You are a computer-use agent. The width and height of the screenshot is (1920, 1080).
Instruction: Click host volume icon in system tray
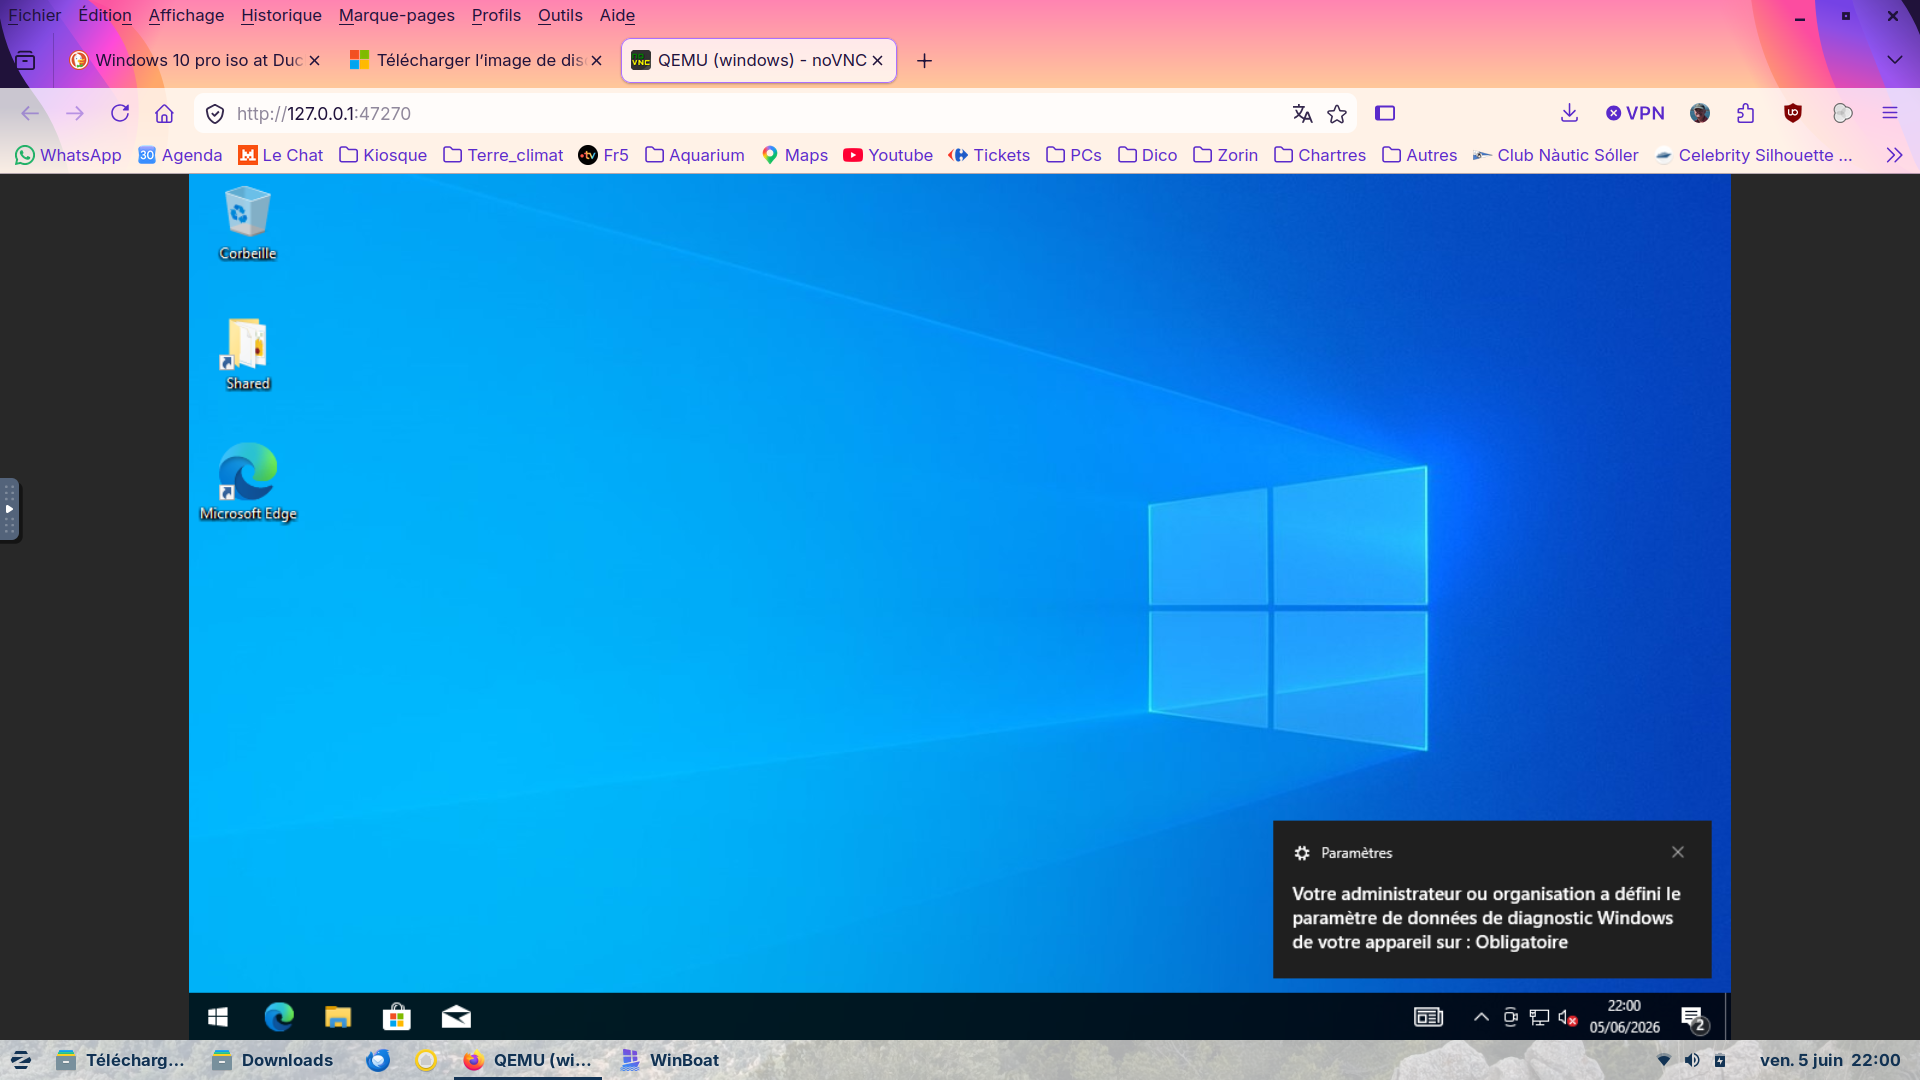pos(1692,1060)
